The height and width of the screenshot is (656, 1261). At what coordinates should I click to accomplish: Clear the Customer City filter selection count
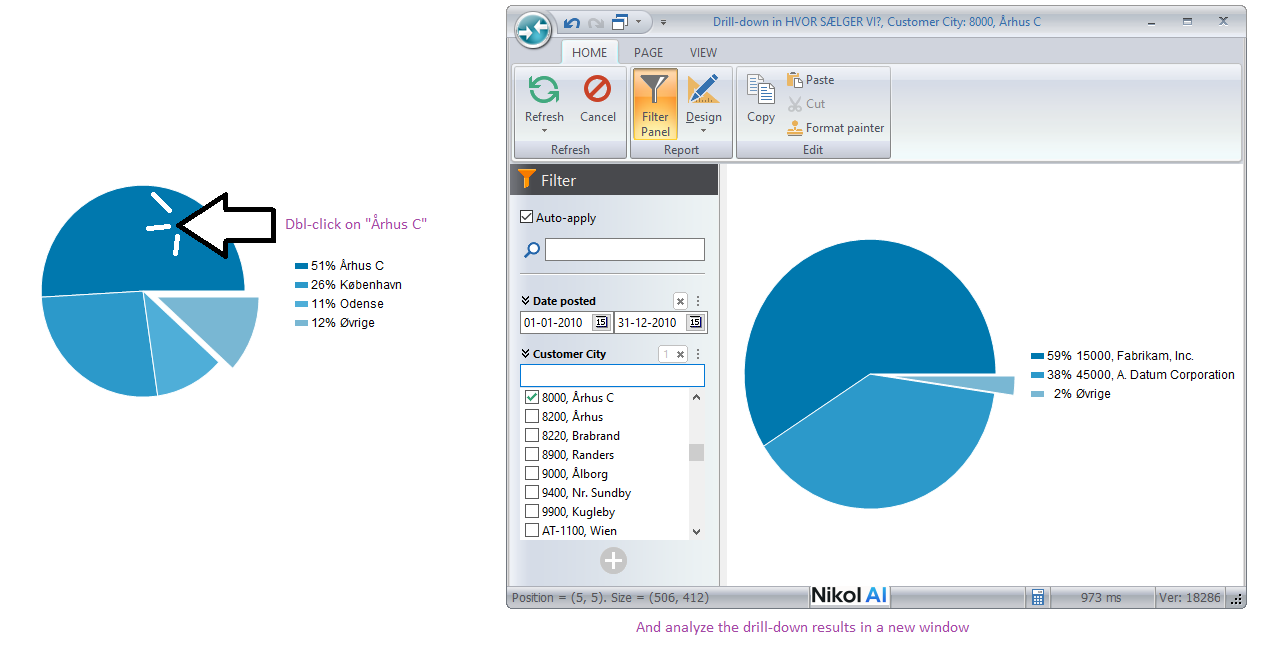(673, 354)
